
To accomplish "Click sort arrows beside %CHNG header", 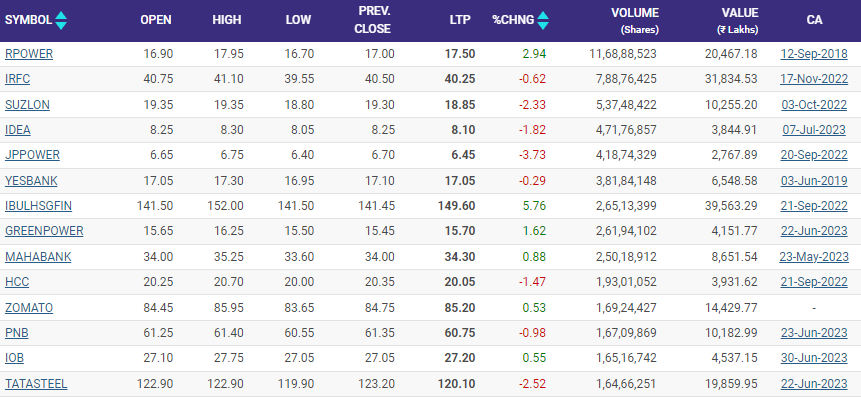I will pyautogui.click(x=543, y=20).
